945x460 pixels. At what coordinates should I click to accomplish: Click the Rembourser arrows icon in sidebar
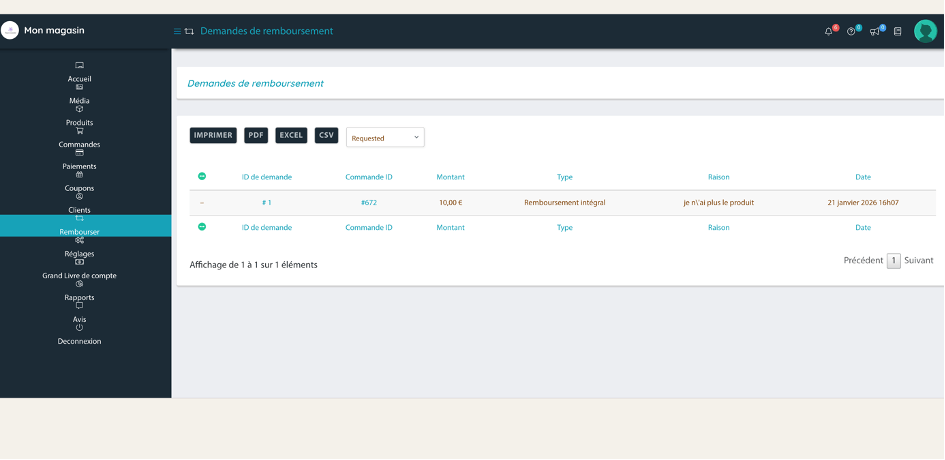80,218
